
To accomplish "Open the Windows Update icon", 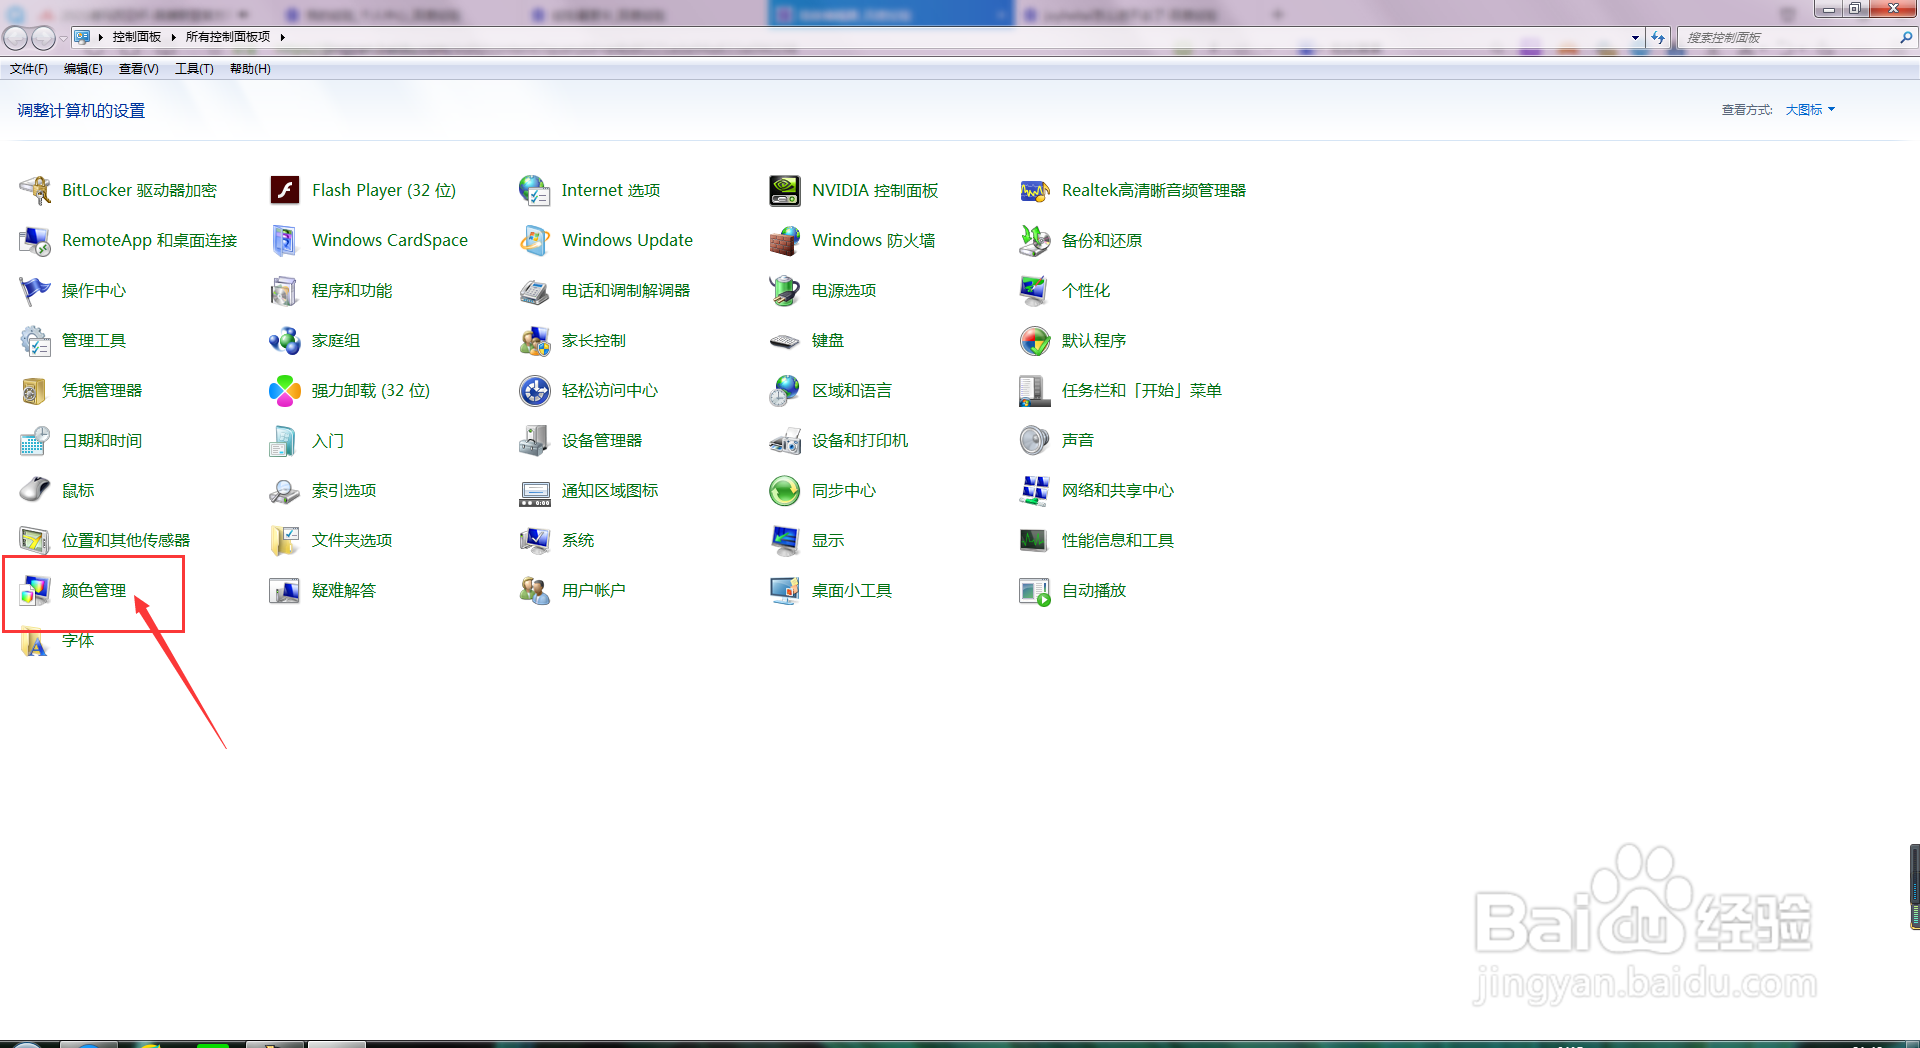I will point(535,240).
